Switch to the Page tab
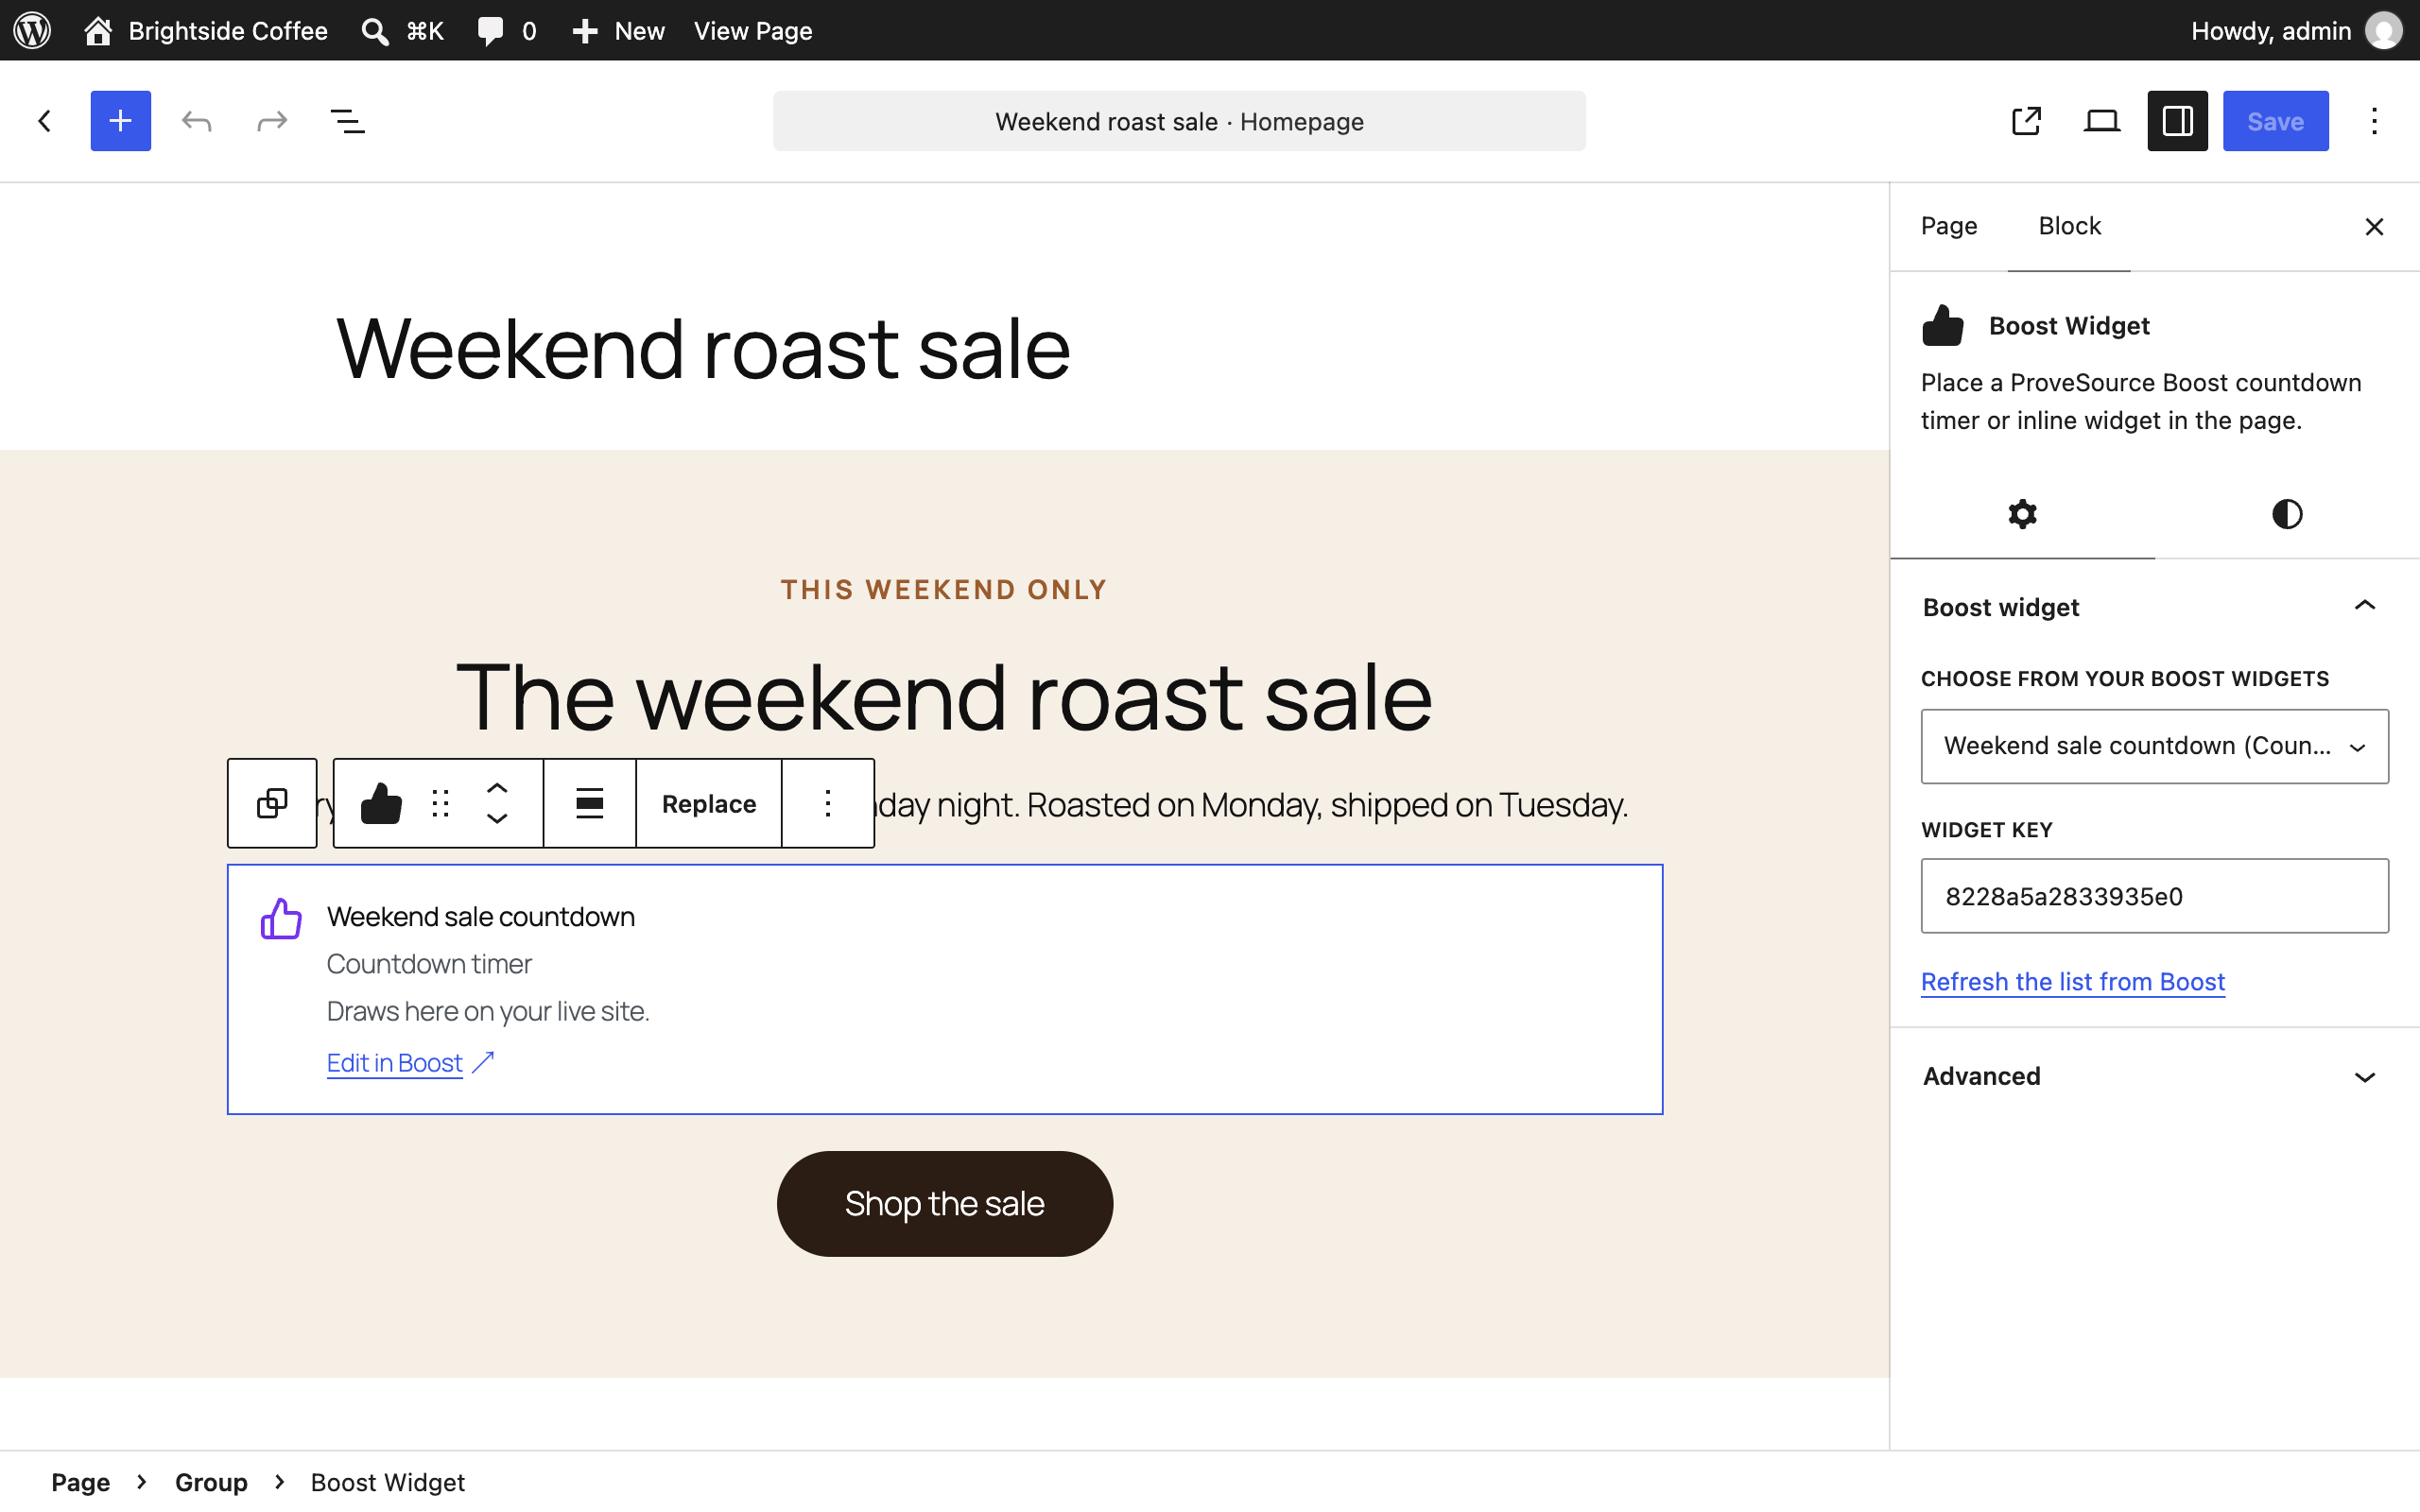Screen dimensions: 2420x1512 pyautogui.click(x=1949, y=226)
